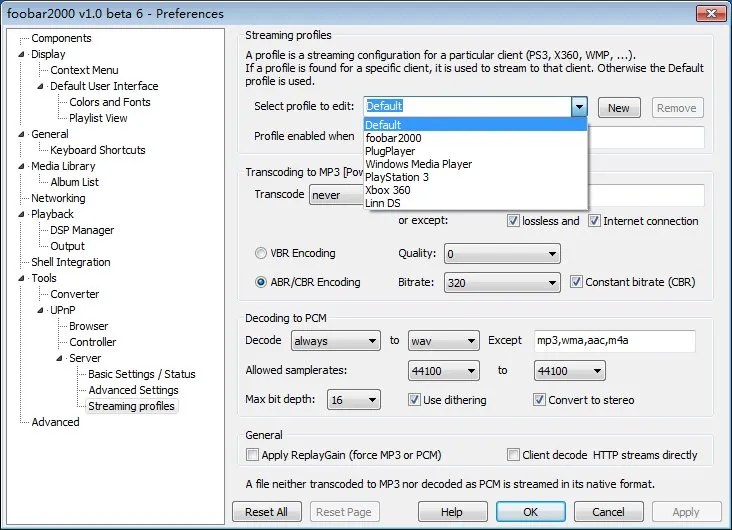Toggle the Convert to stereo checkbox

click(539, 400)
